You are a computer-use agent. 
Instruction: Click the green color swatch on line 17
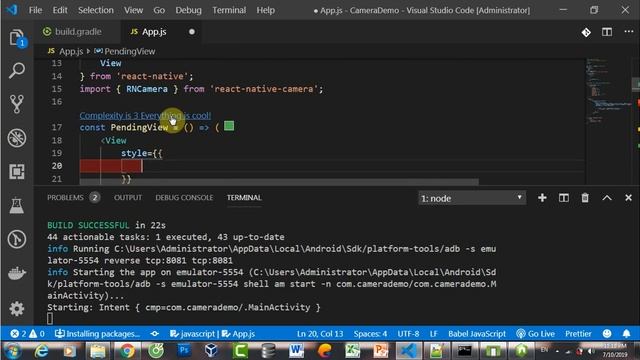(229, 126)
